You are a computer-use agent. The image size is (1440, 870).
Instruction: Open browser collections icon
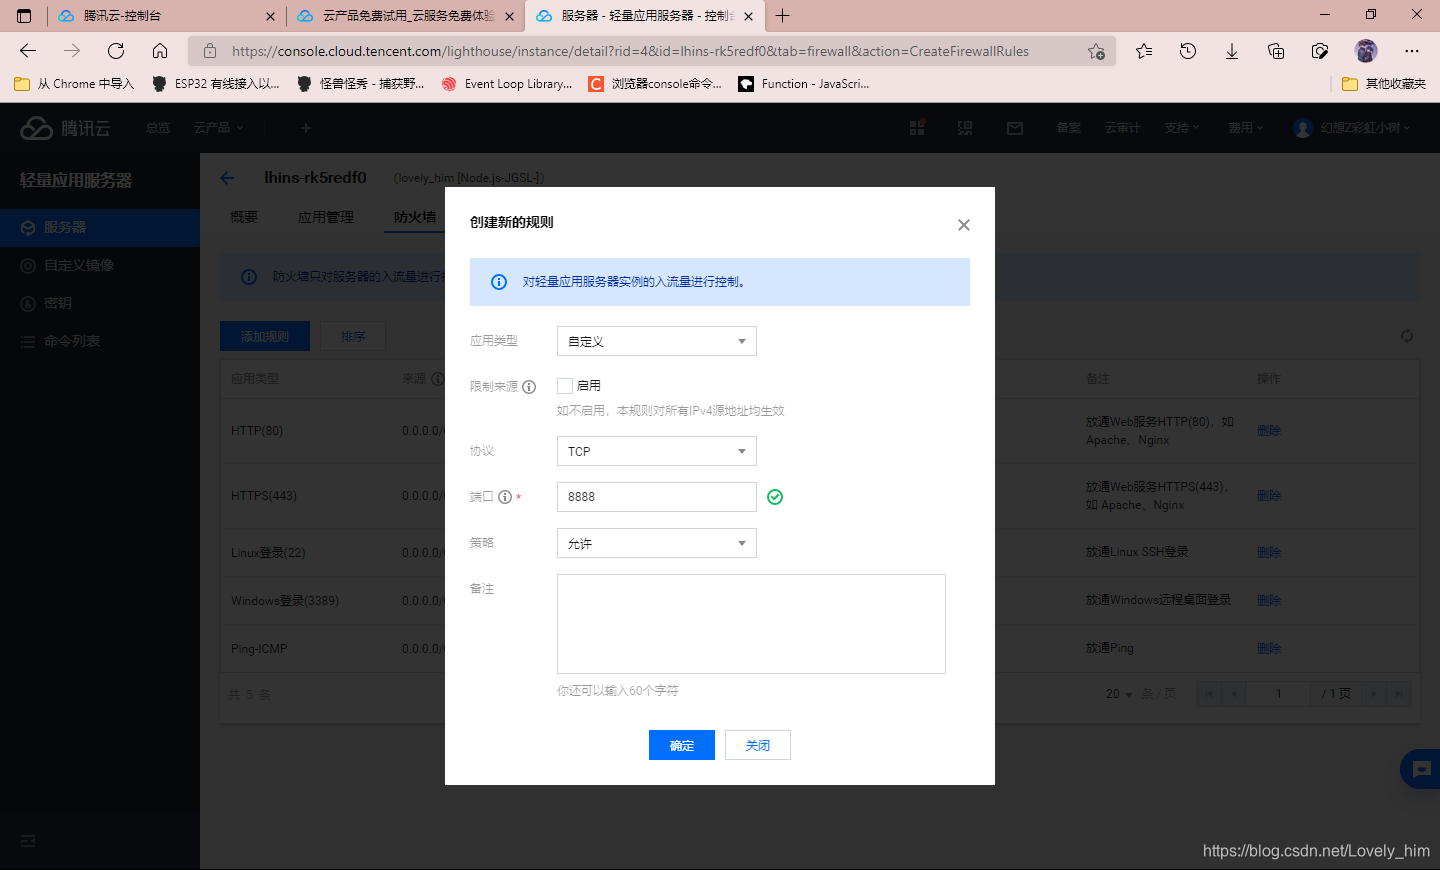(x=1276, y=51)
